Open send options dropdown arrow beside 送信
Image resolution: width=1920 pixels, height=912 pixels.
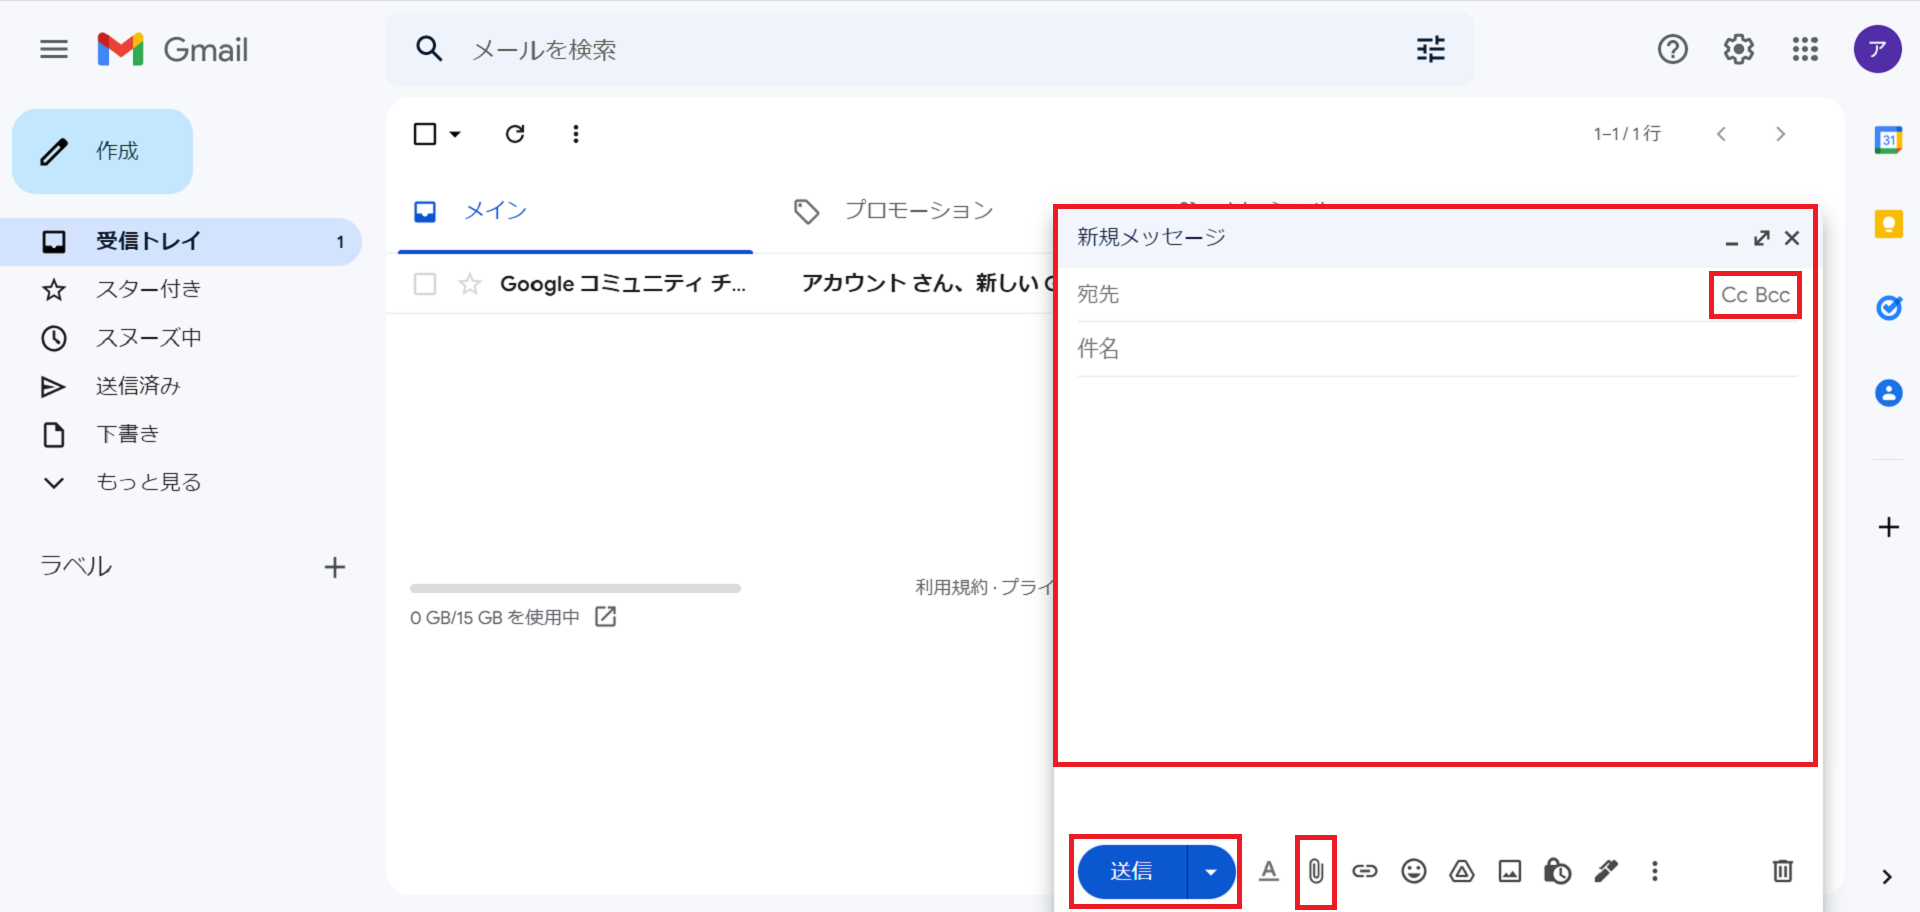(x=1211, y=871)
